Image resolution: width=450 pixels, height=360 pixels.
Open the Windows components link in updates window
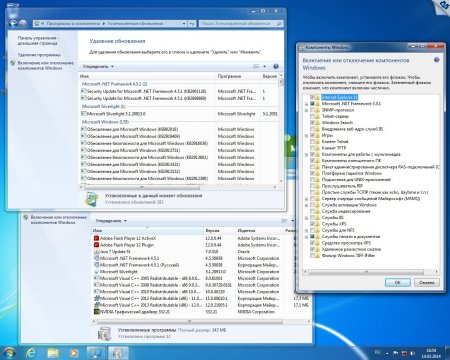tap(46, 65)
